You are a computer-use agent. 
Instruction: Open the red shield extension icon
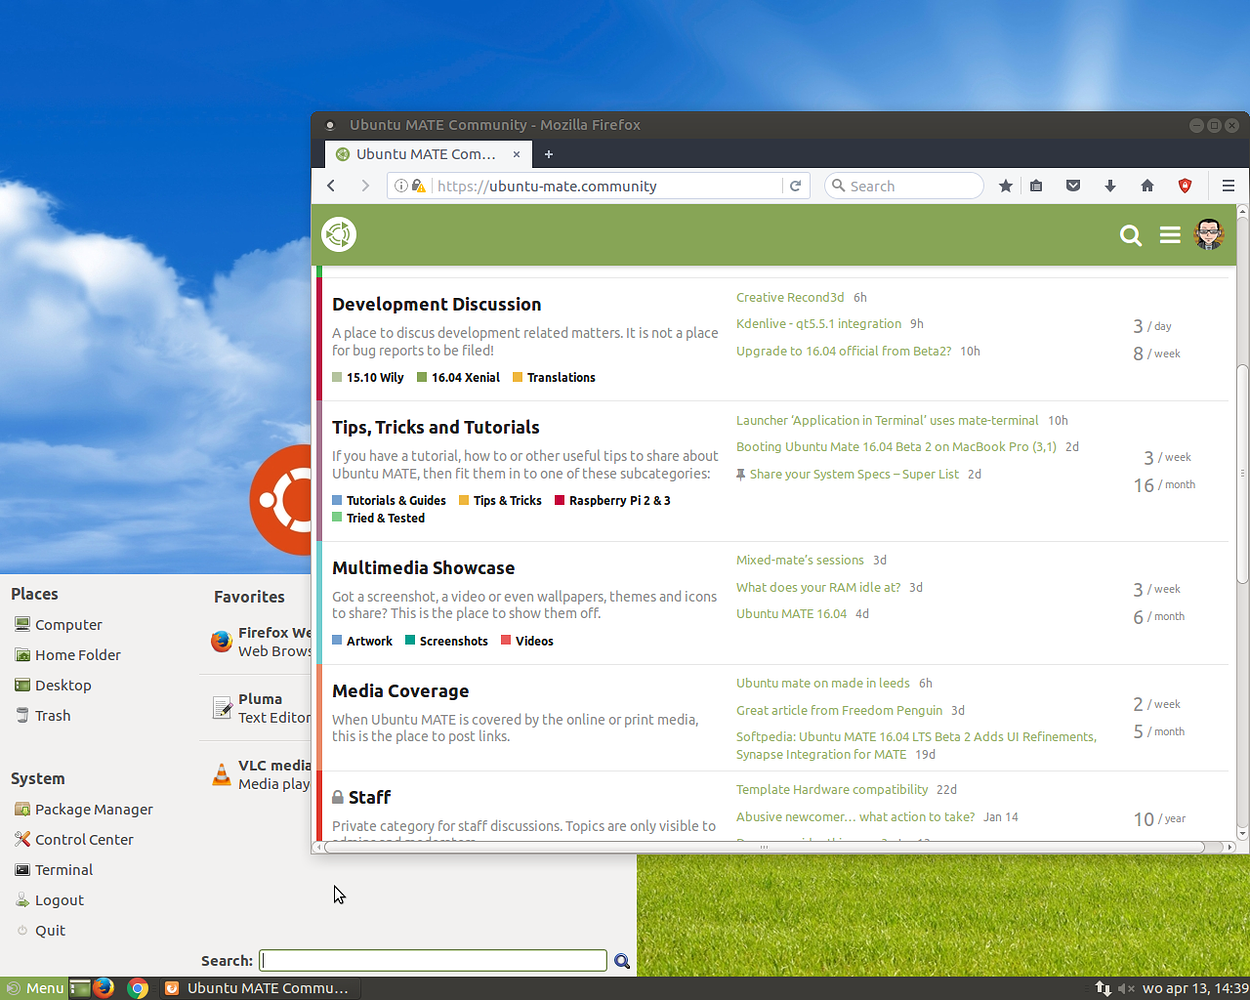[1185, 186]
